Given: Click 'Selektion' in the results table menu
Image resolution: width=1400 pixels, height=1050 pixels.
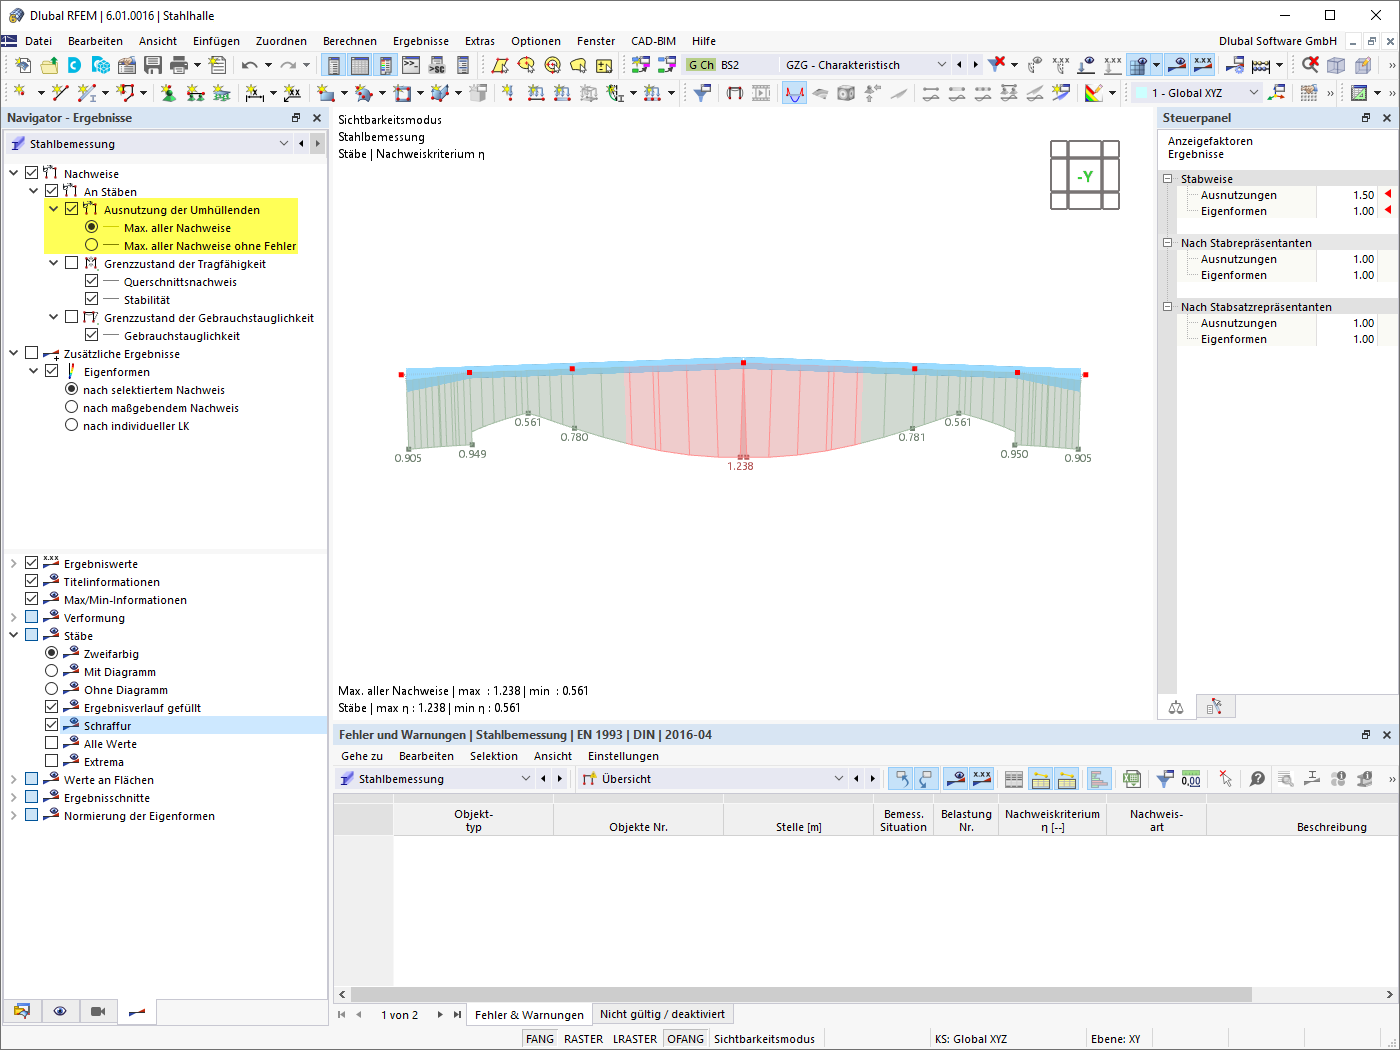Looking at the screenshot, I should click(494, 756).
